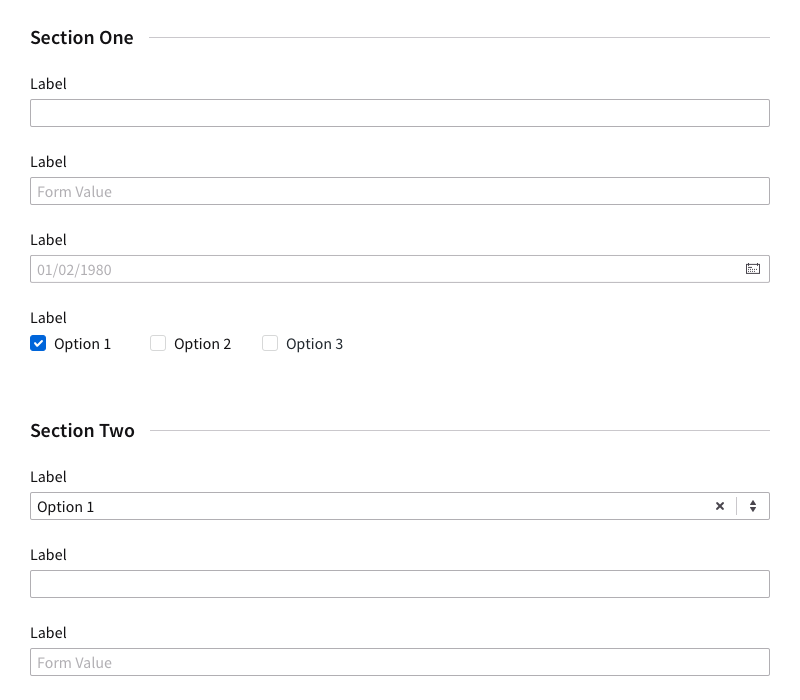Click the Form Value input at the bottom
This screenshot has width=800, height=700.
coord(400,662)
